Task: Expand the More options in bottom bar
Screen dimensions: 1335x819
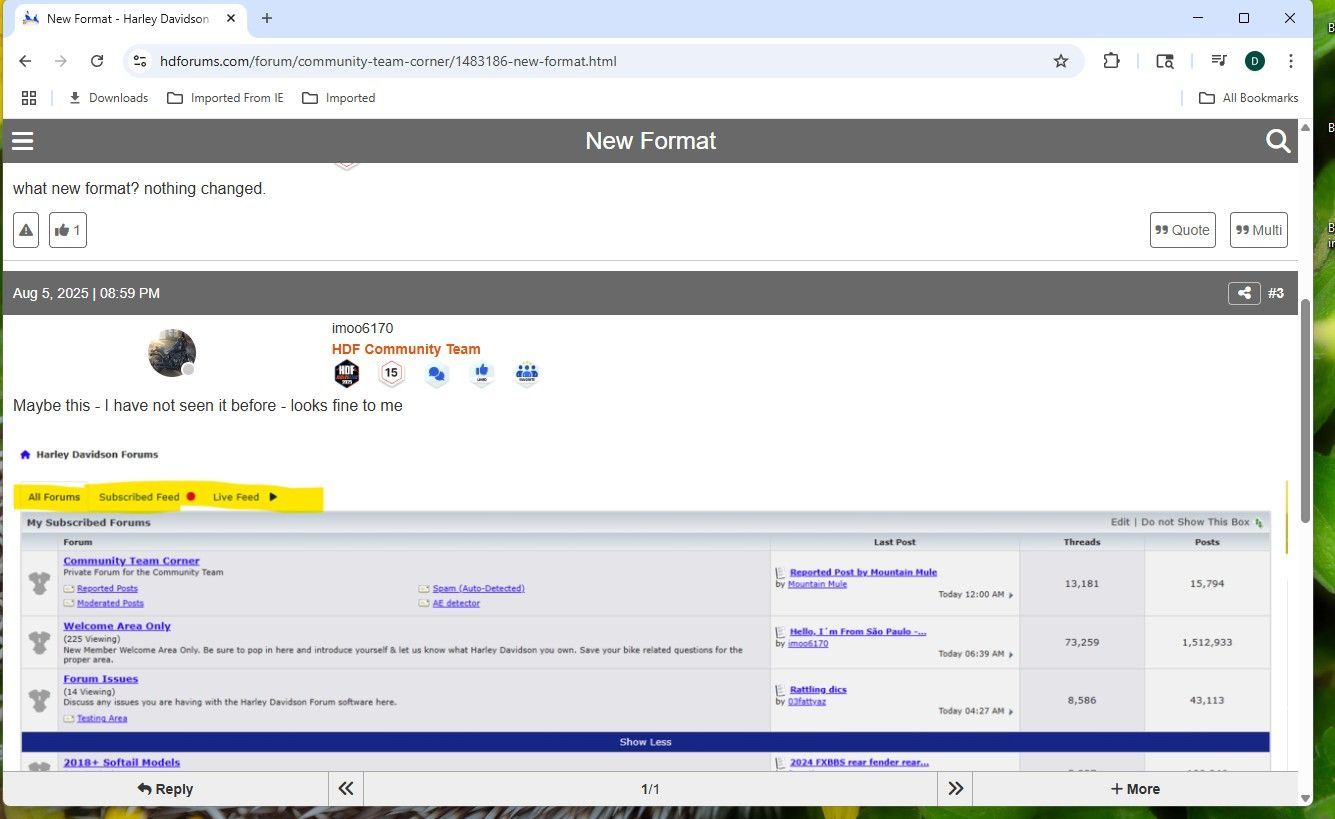Action: coord(1135,789)
